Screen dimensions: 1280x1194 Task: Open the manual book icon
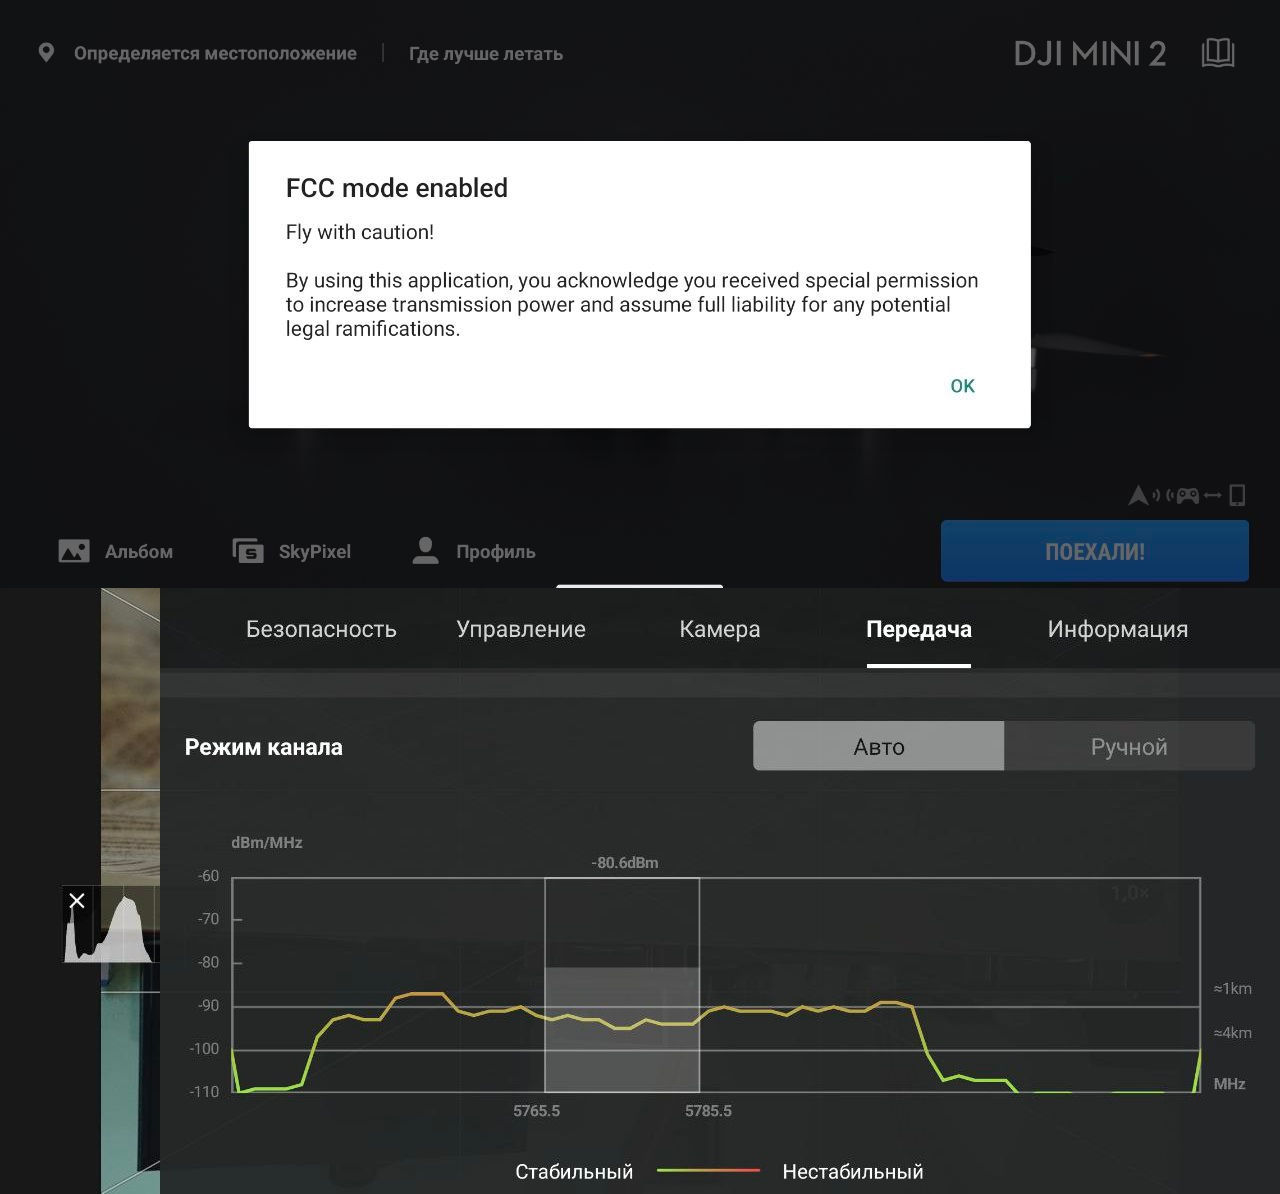1217,53
